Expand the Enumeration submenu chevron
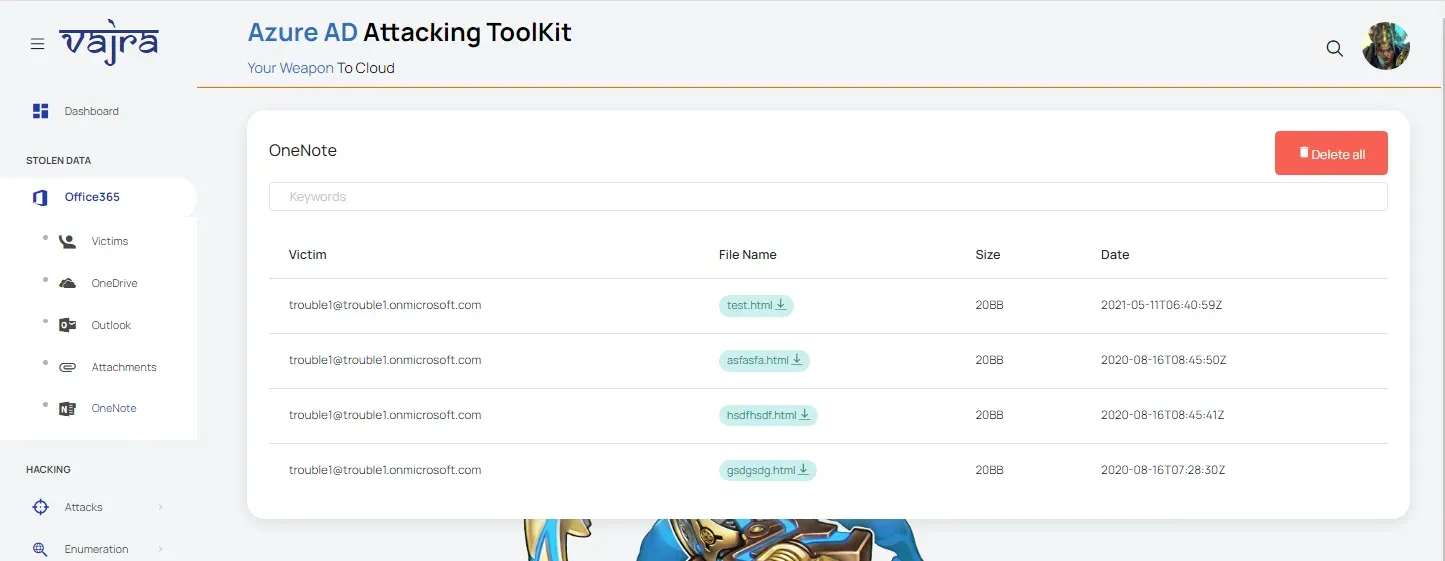This screenshot has width=1445, height=561. coord(161,549)
